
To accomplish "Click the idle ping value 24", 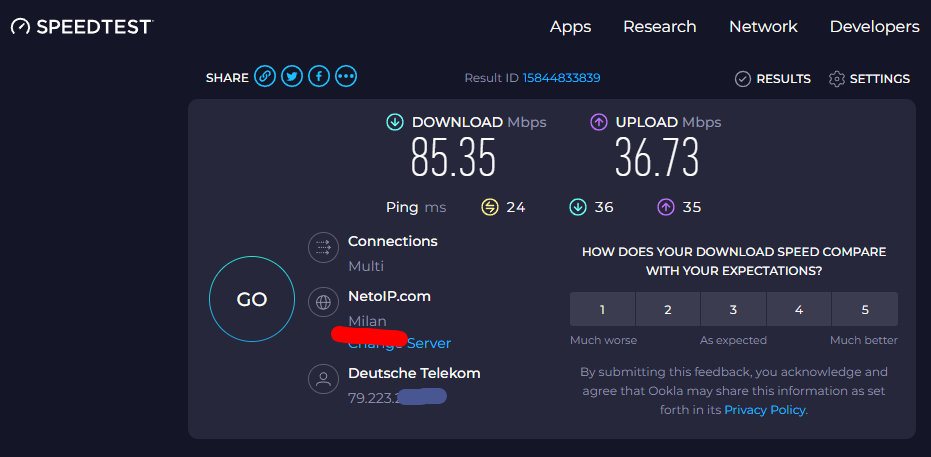I will point(515,207).
